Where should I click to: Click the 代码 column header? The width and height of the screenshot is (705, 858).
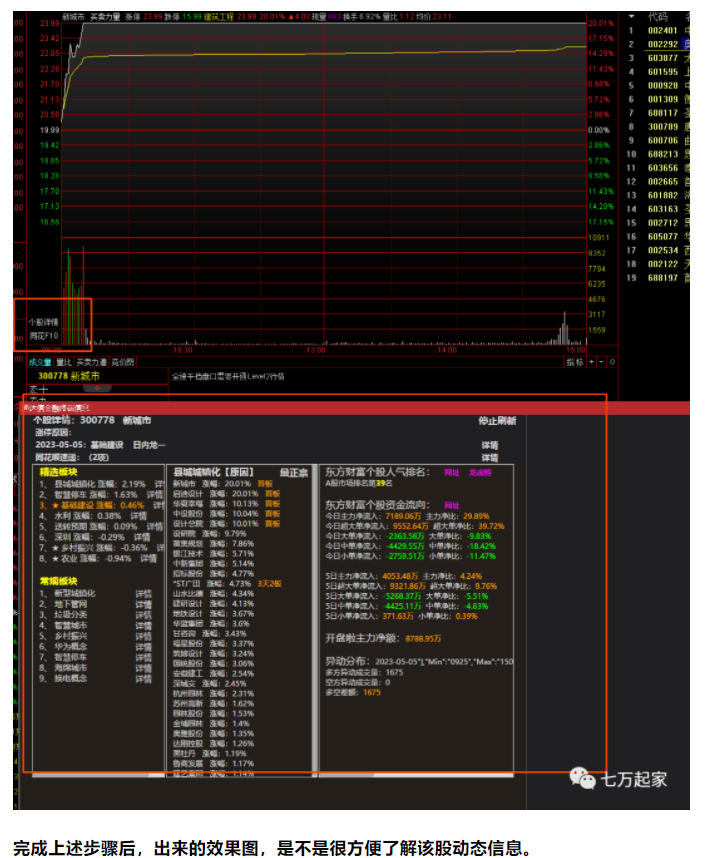click(657, 17)
